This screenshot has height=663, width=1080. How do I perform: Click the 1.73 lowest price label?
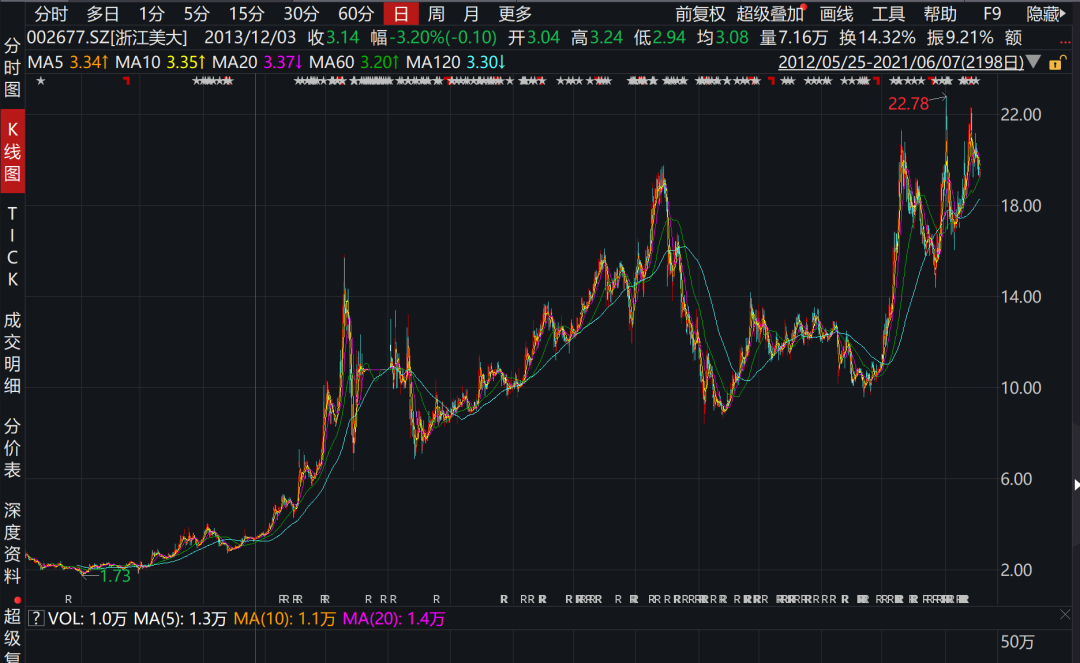tap(114, 576)
